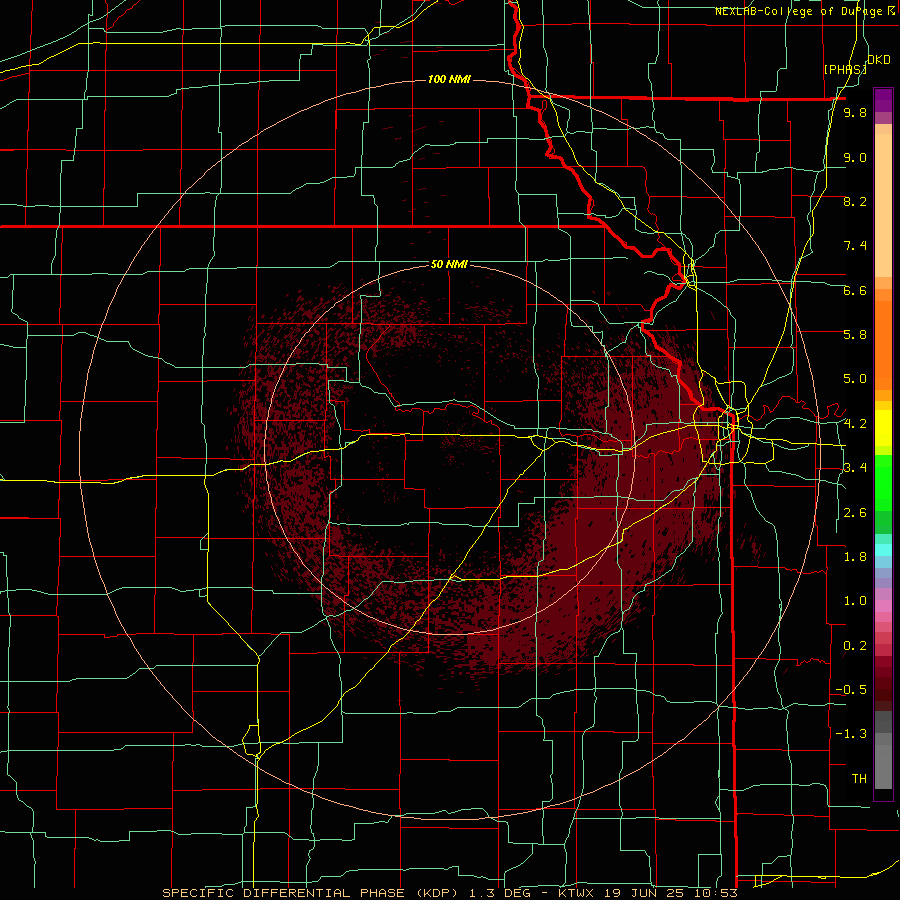900x900 pixels.
Task: Click the 50 NMI range ring label
Action: tap(449, 264)
